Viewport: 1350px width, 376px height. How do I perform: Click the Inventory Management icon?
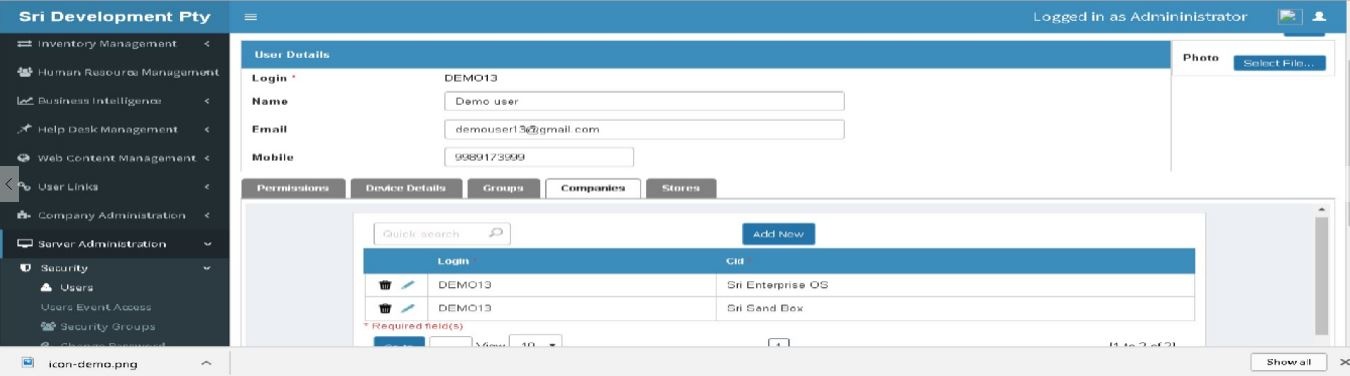point(24,43)
